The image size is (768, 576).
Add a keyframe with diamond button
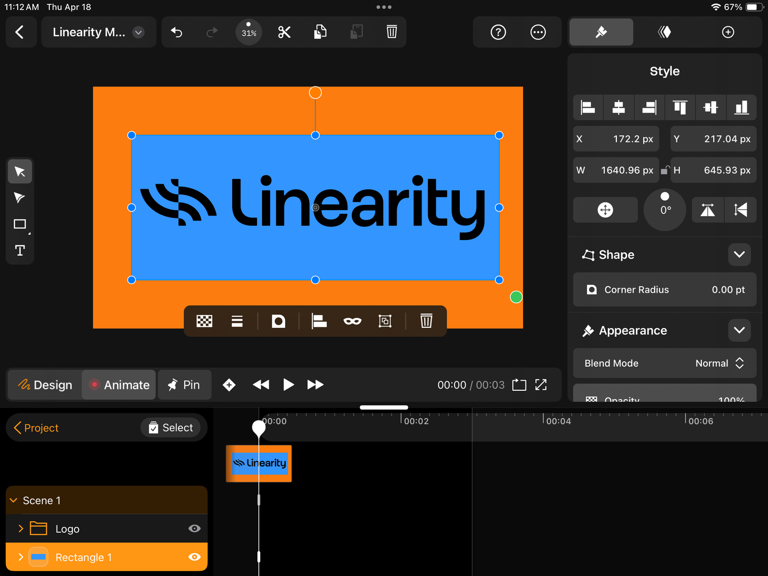[x=229, y=385]
